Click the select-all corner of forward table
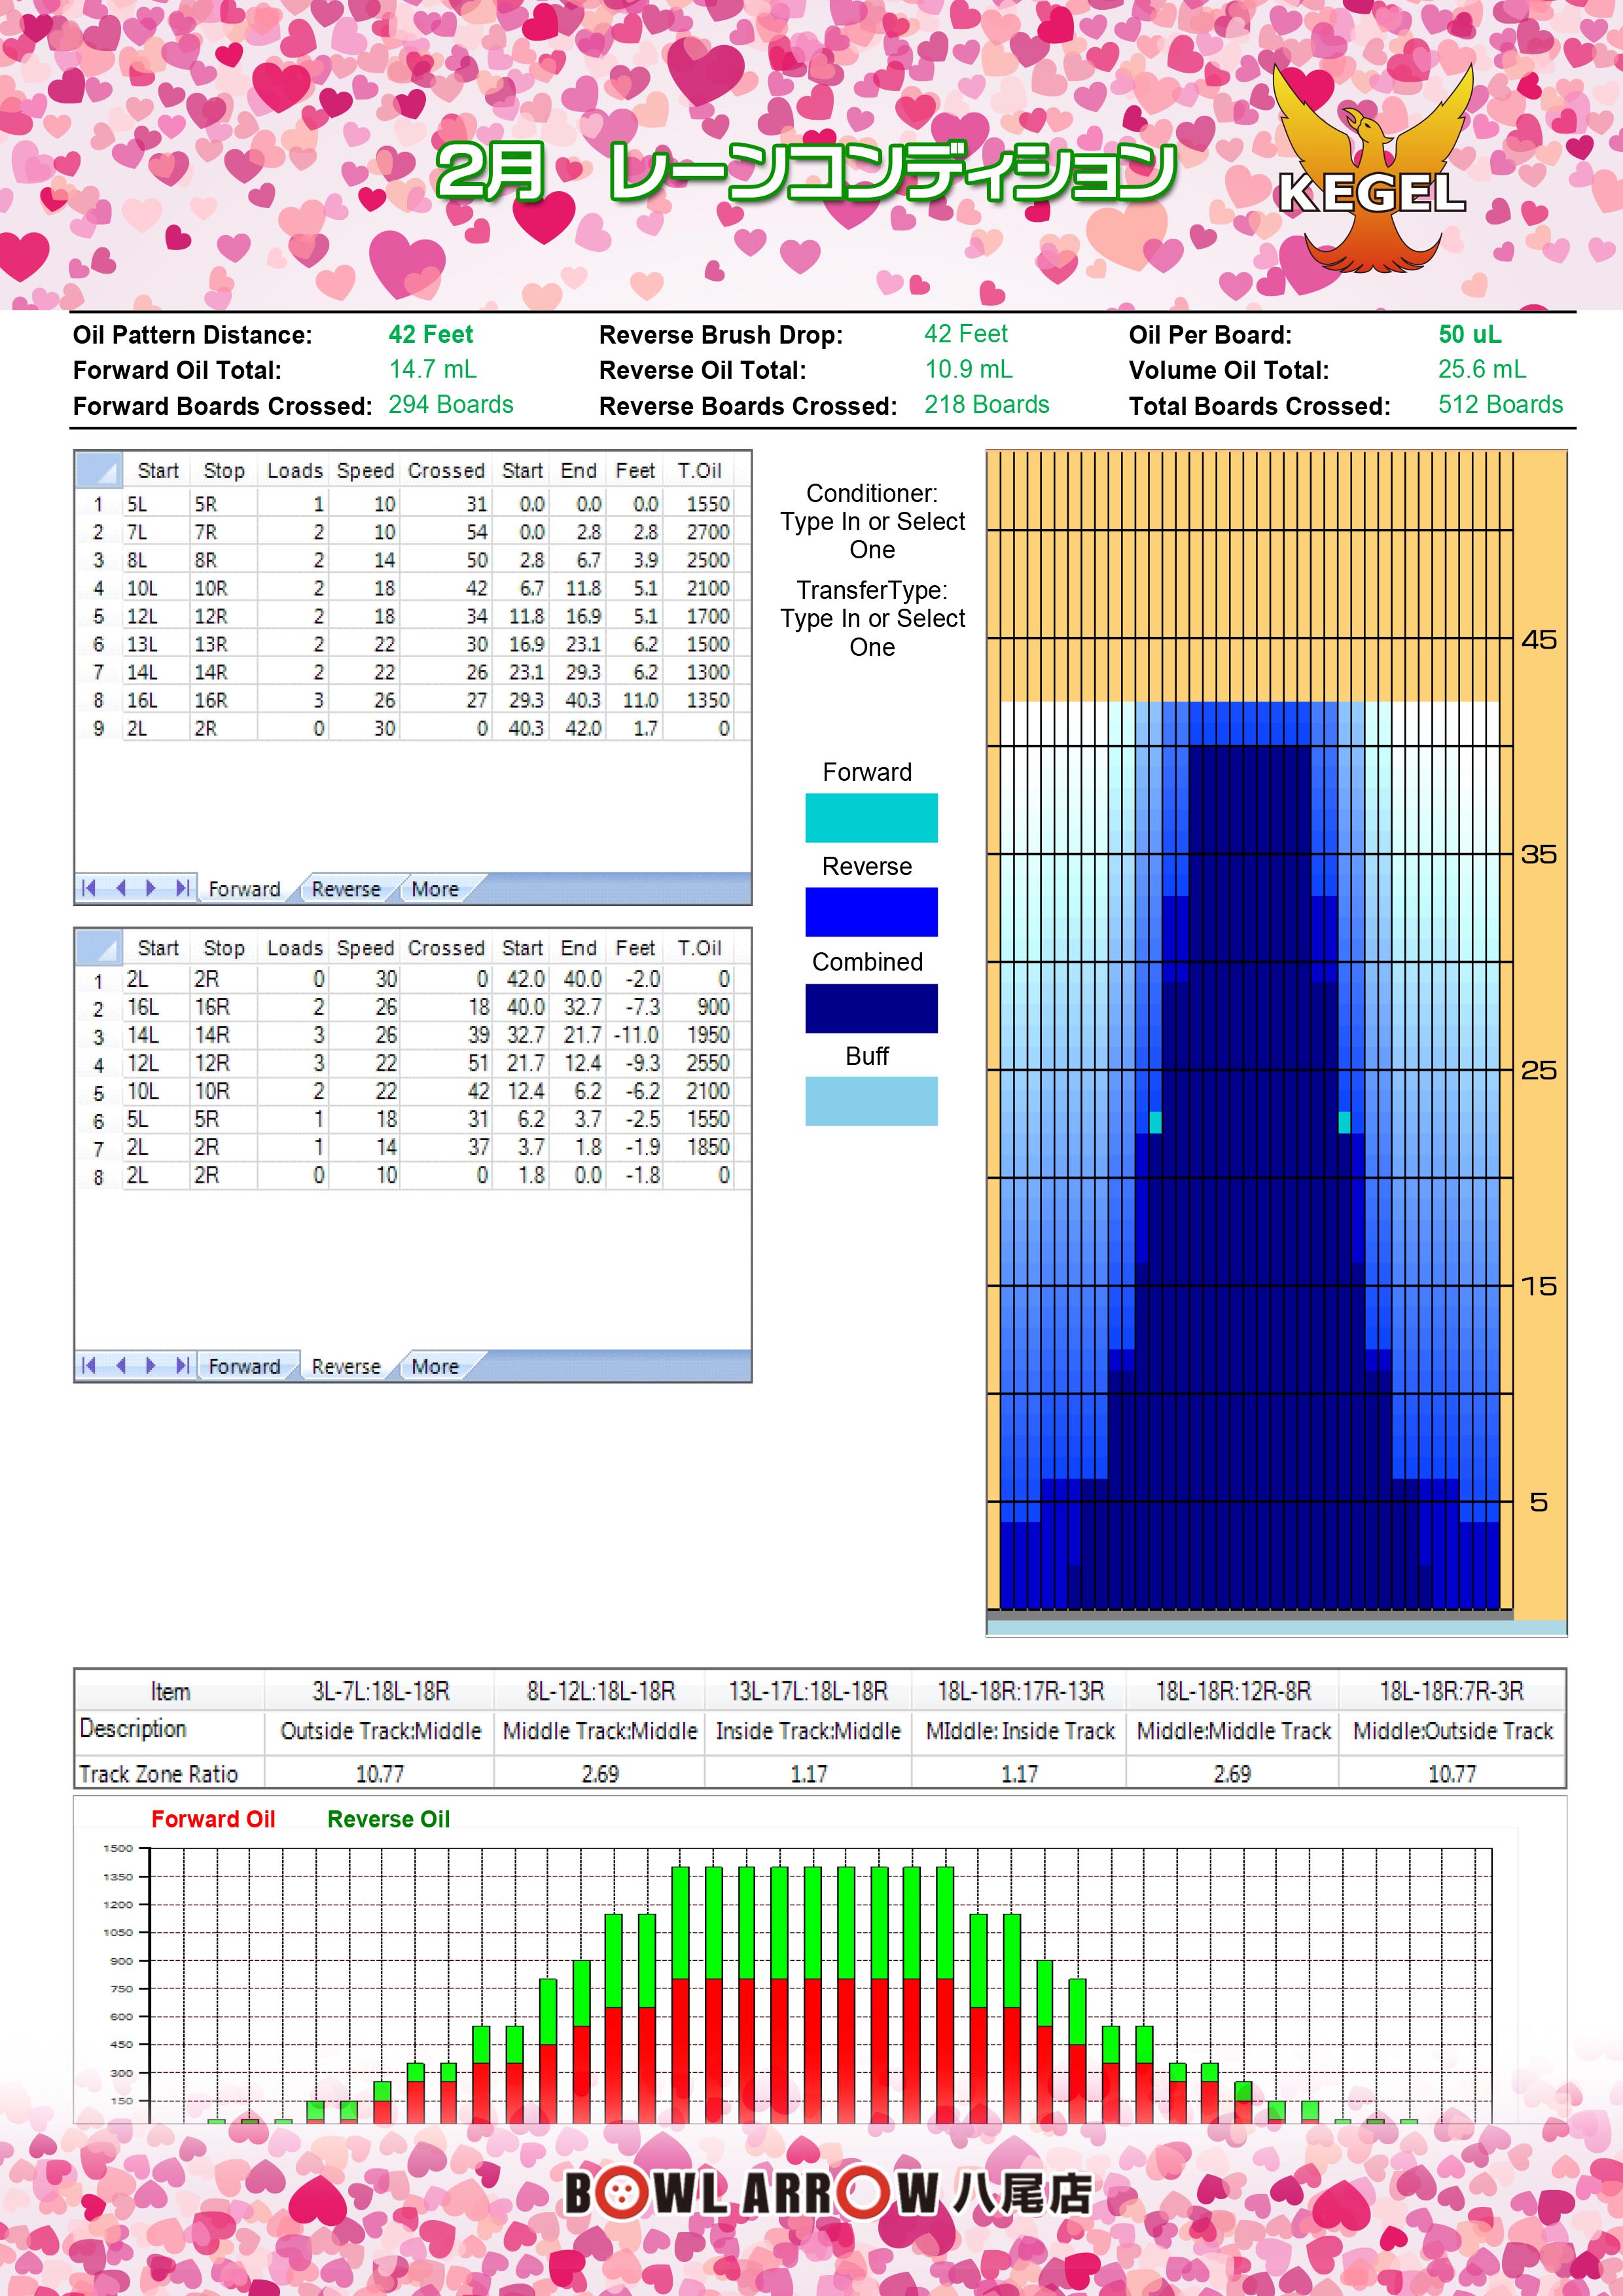 (99, 470)
